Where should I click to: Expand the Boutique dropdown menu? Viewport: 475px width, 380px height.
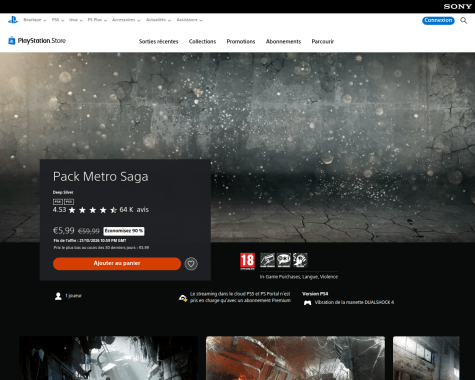click(x=35, y=20)
